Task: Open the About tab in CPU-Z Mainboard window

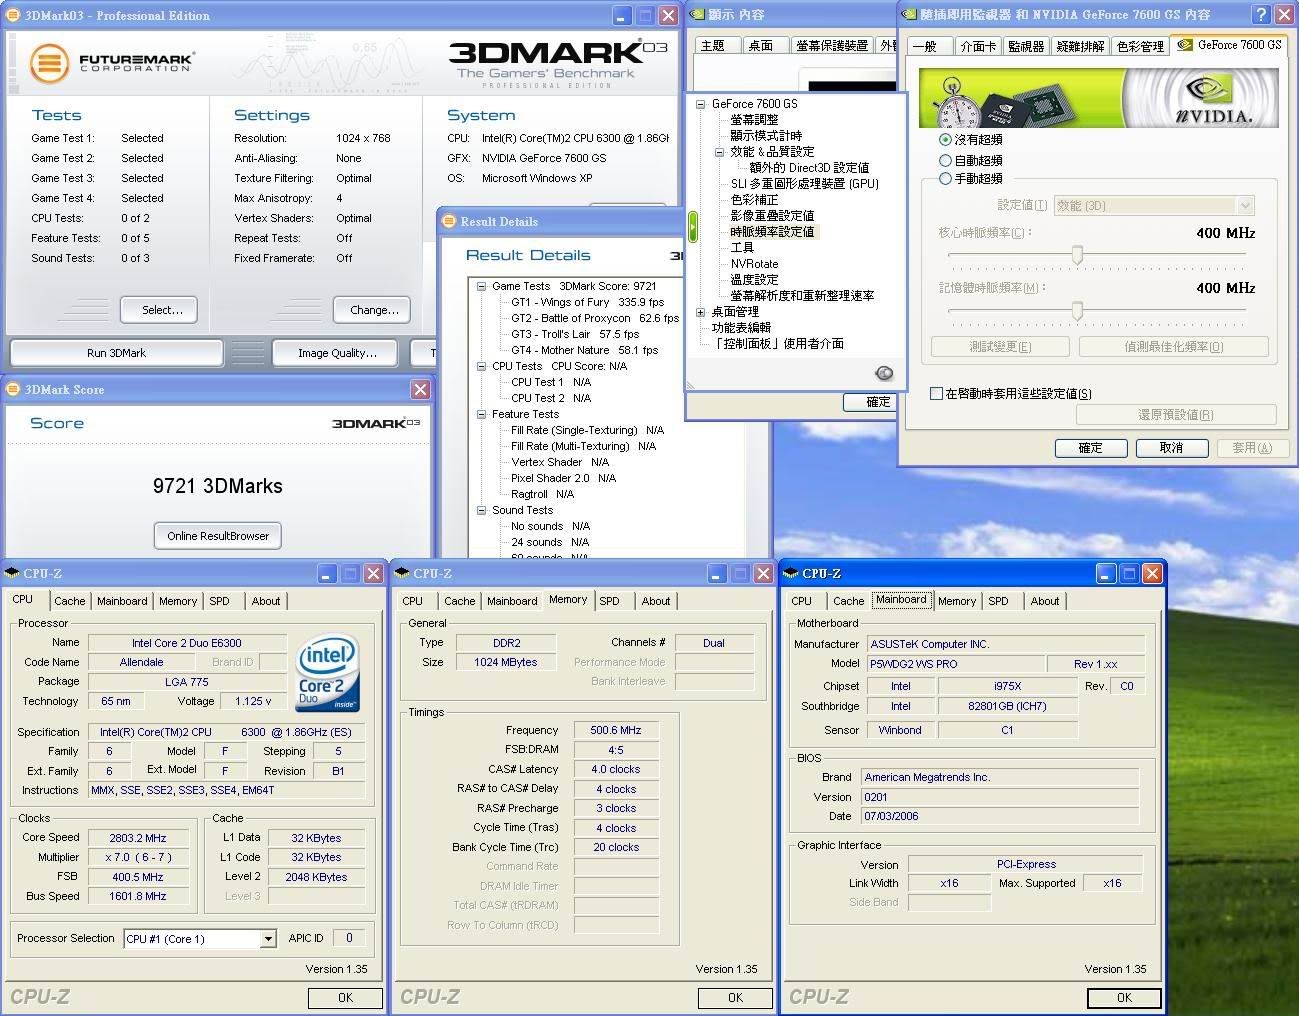Action: pos(1045,601)
